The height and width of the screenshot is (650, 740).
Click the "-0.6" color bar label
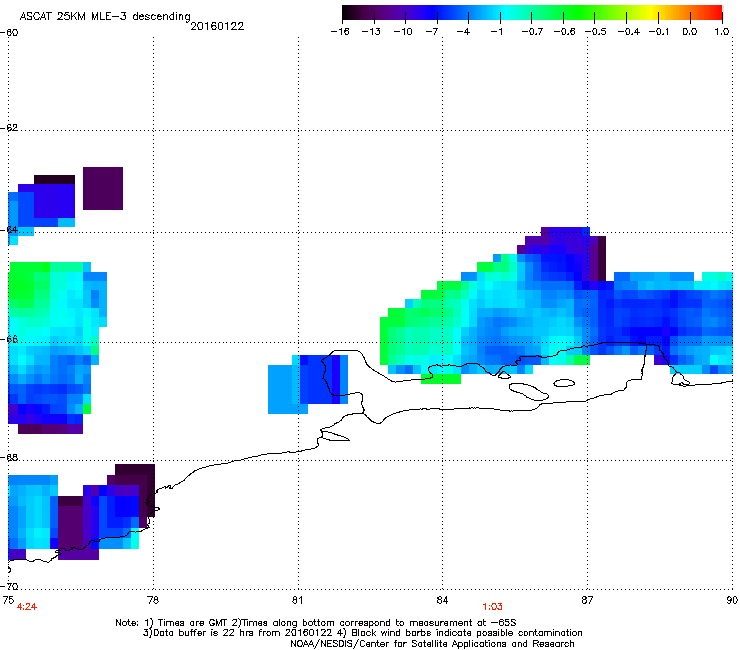564,32
